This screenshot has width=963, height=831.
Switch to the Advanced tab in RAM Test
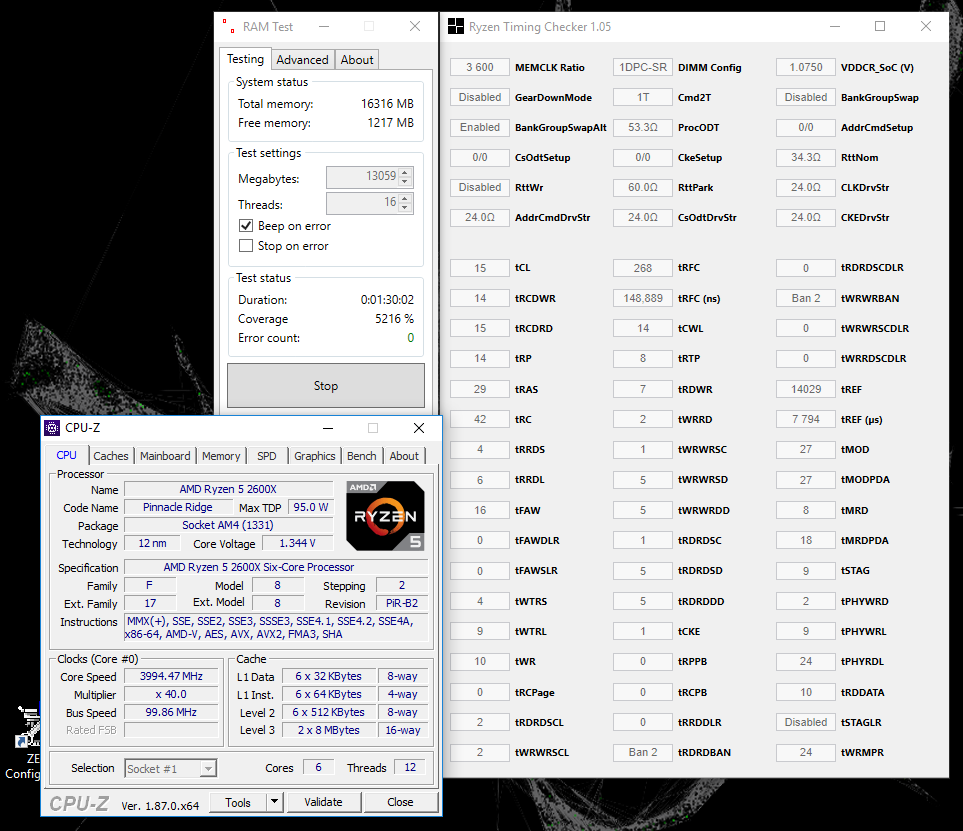[x=302, y=59]
